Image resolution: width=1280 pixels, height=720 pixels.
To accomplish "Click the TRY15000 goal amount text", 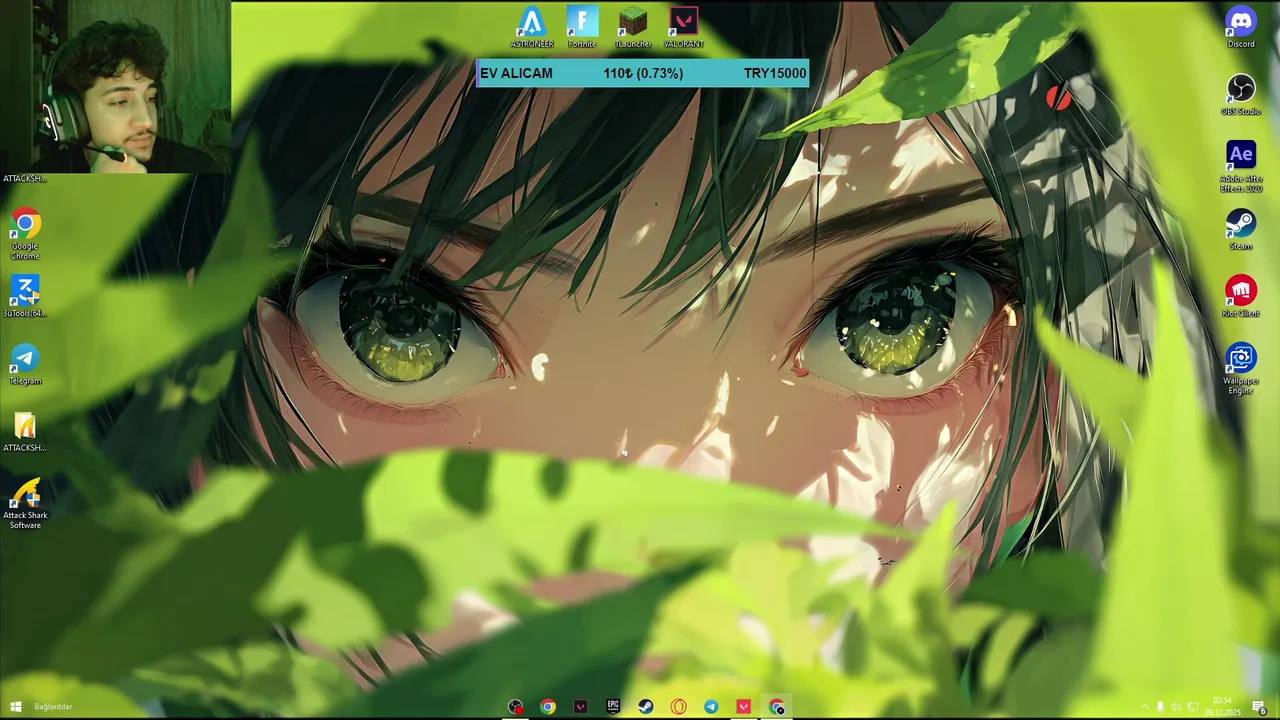I will pyautogui.click(x=775, y=73).
